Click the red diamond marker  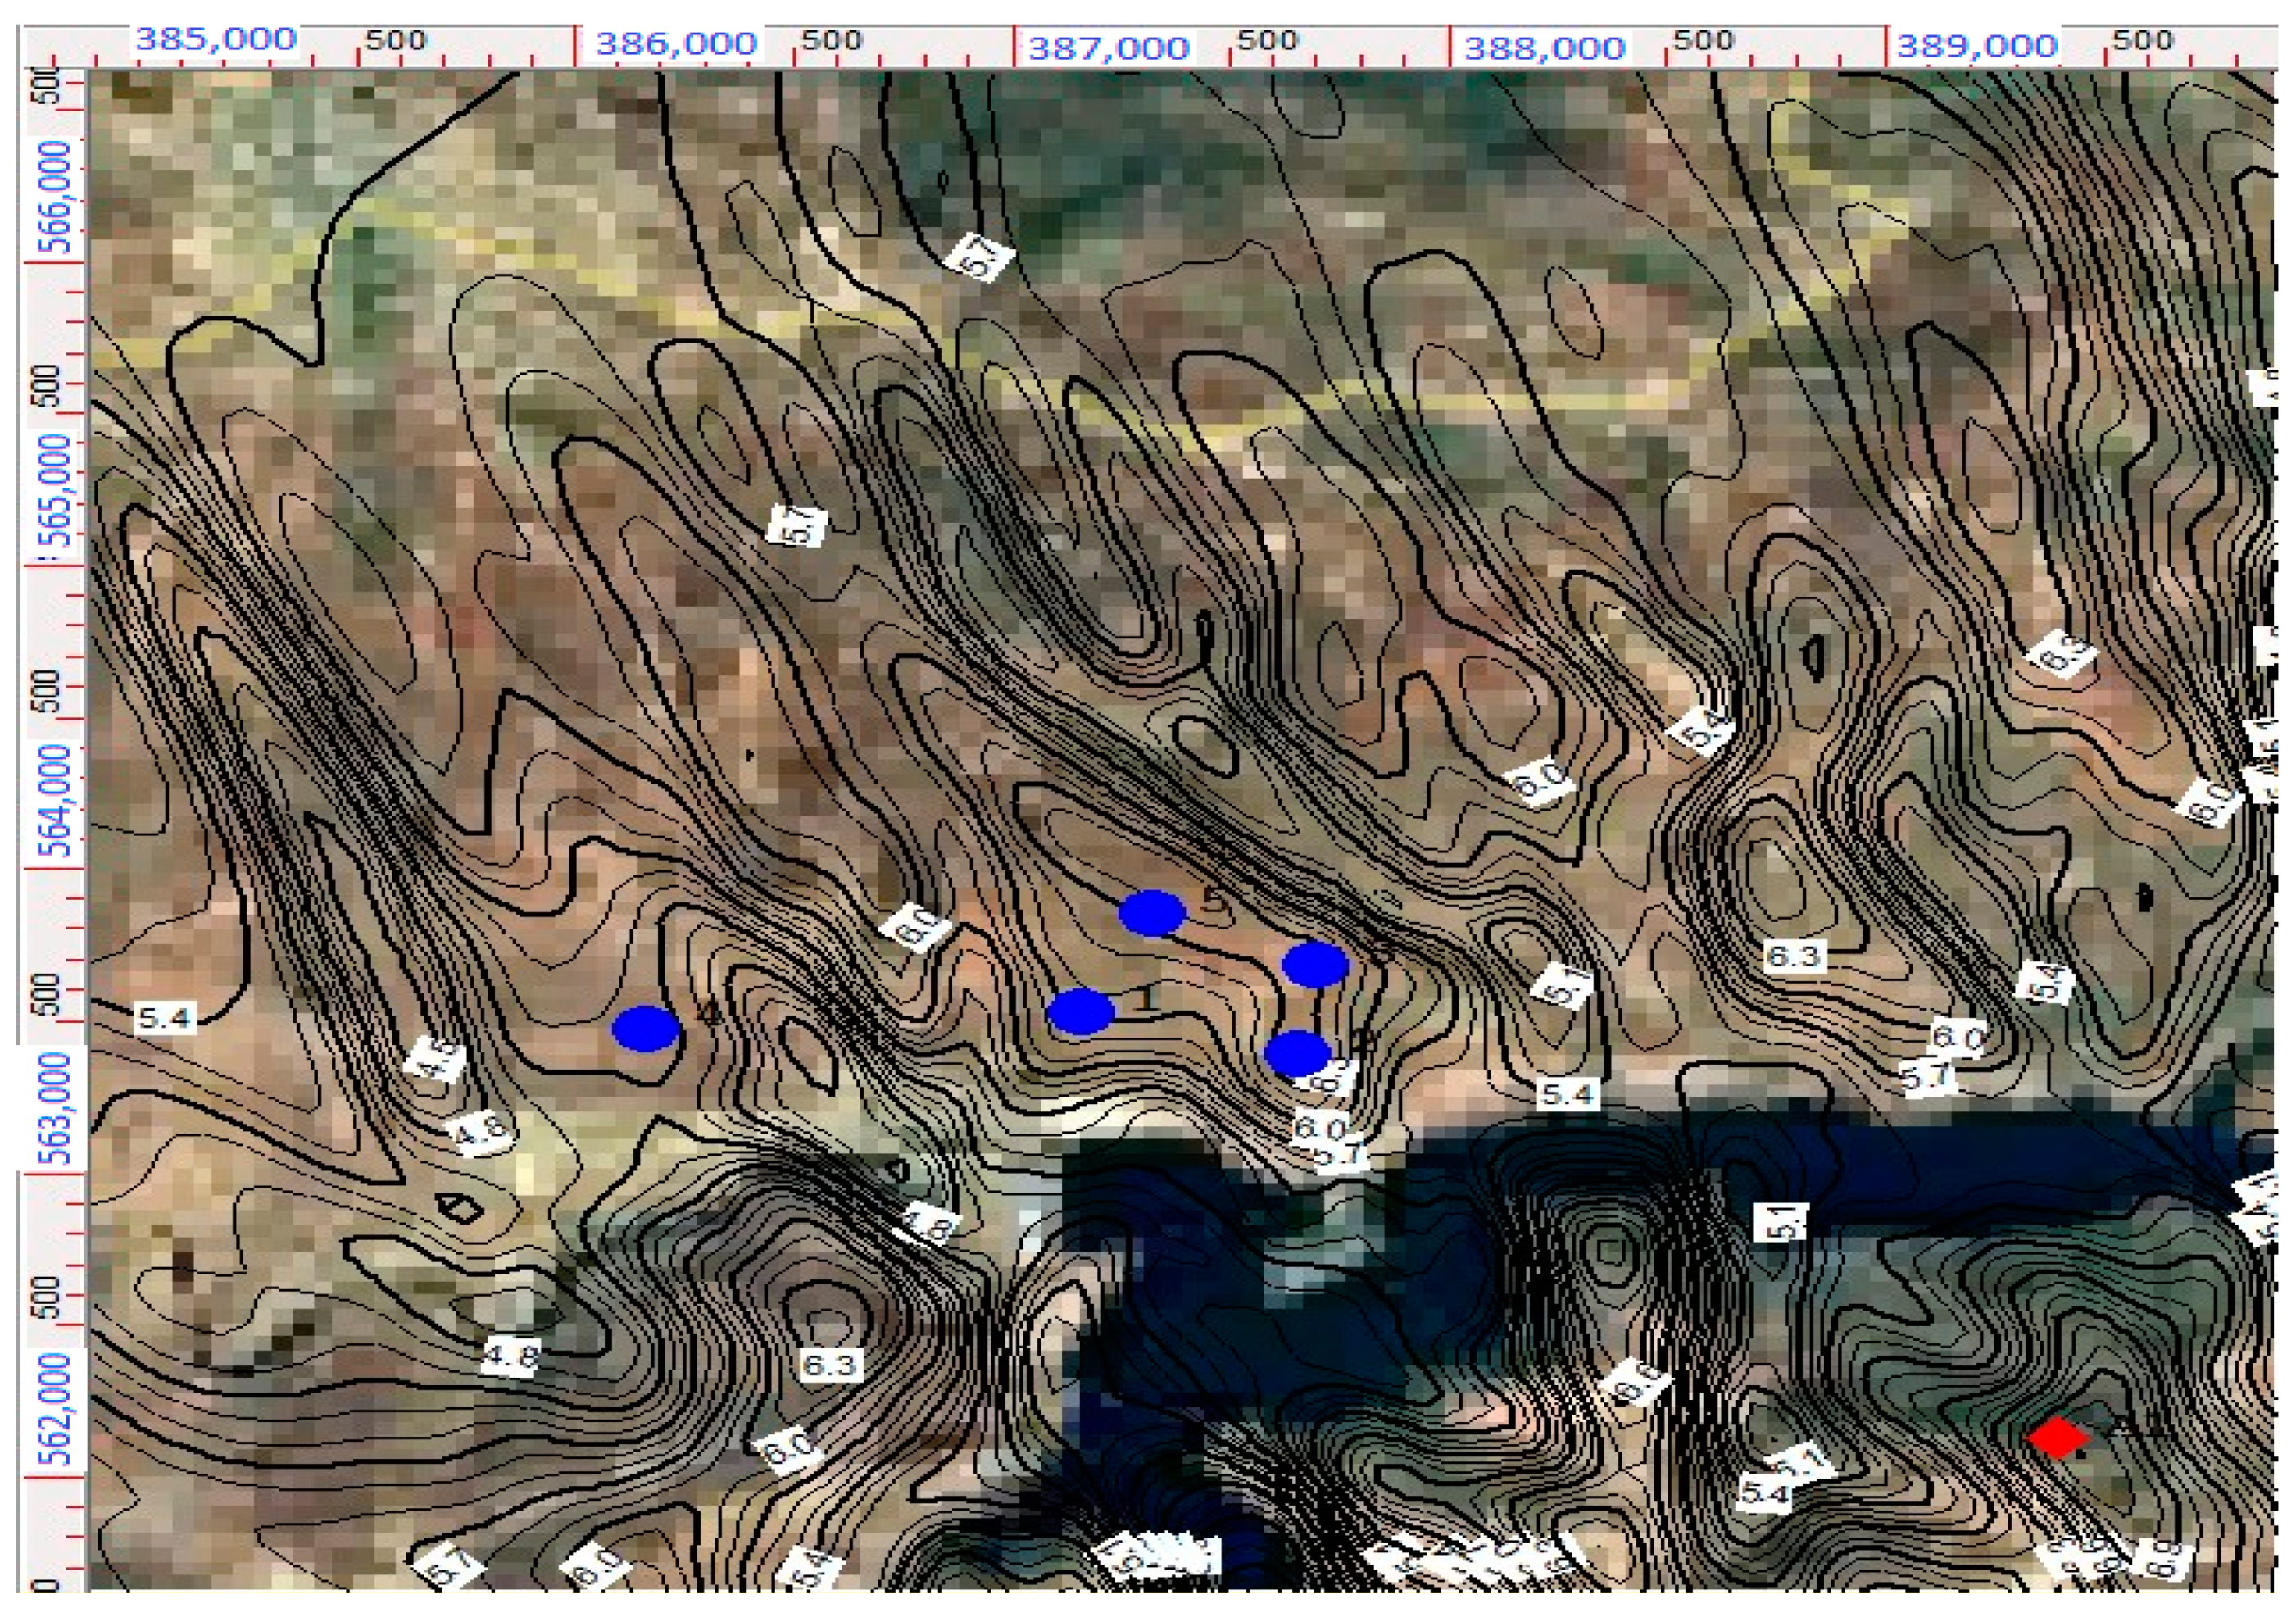click(x=2057, y=1438)
